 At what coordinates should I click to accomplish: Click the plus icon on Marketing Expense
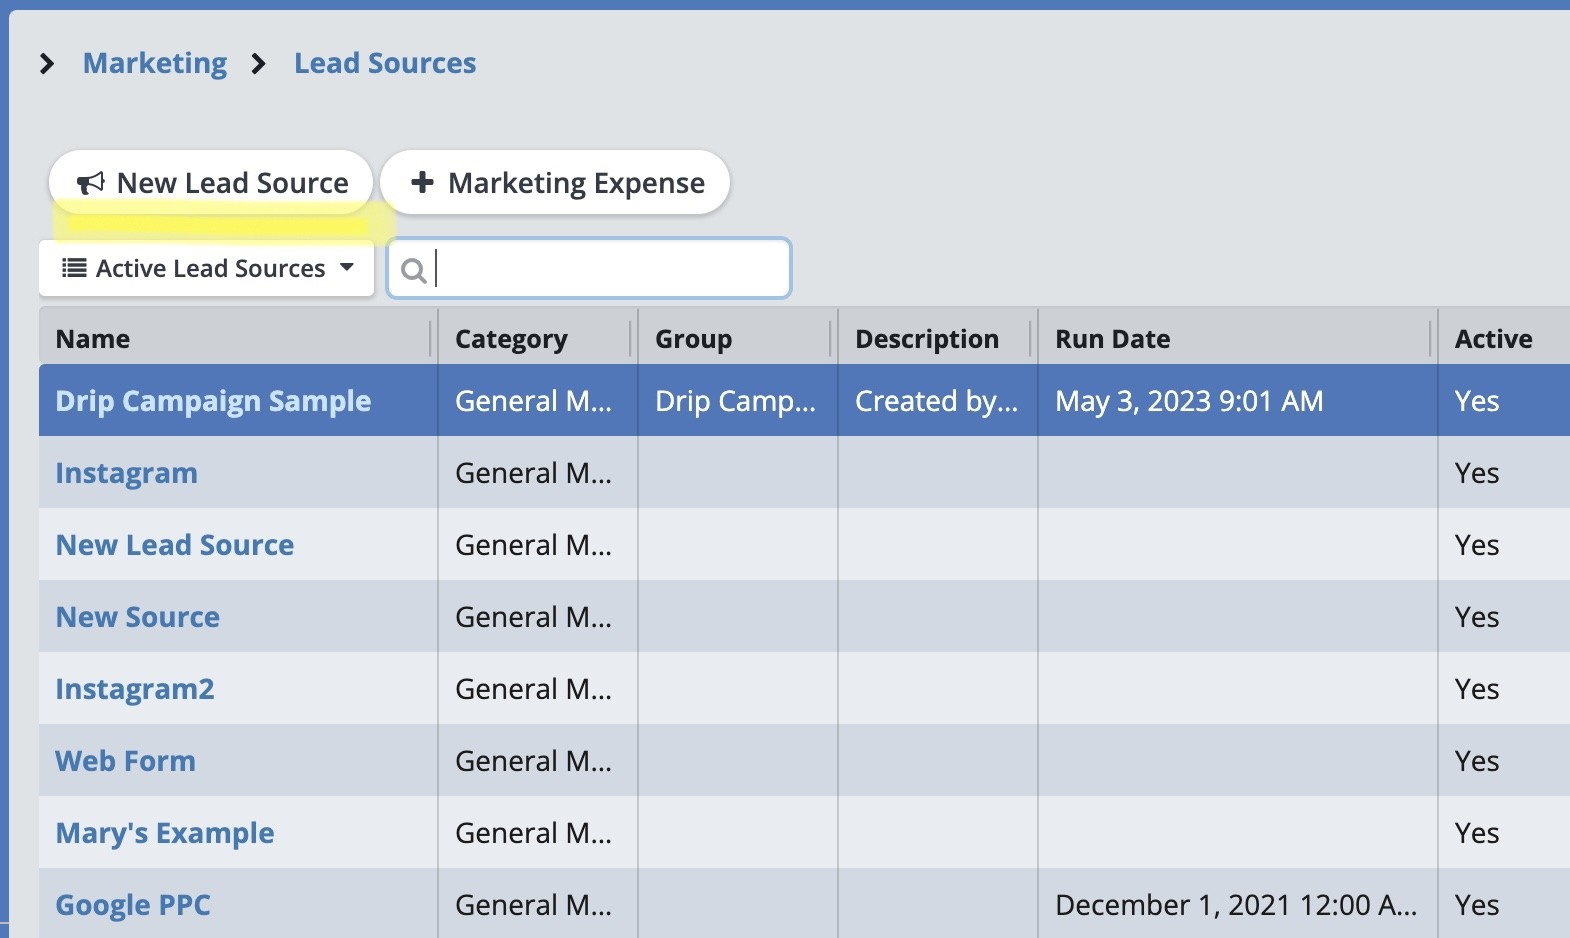422,182
